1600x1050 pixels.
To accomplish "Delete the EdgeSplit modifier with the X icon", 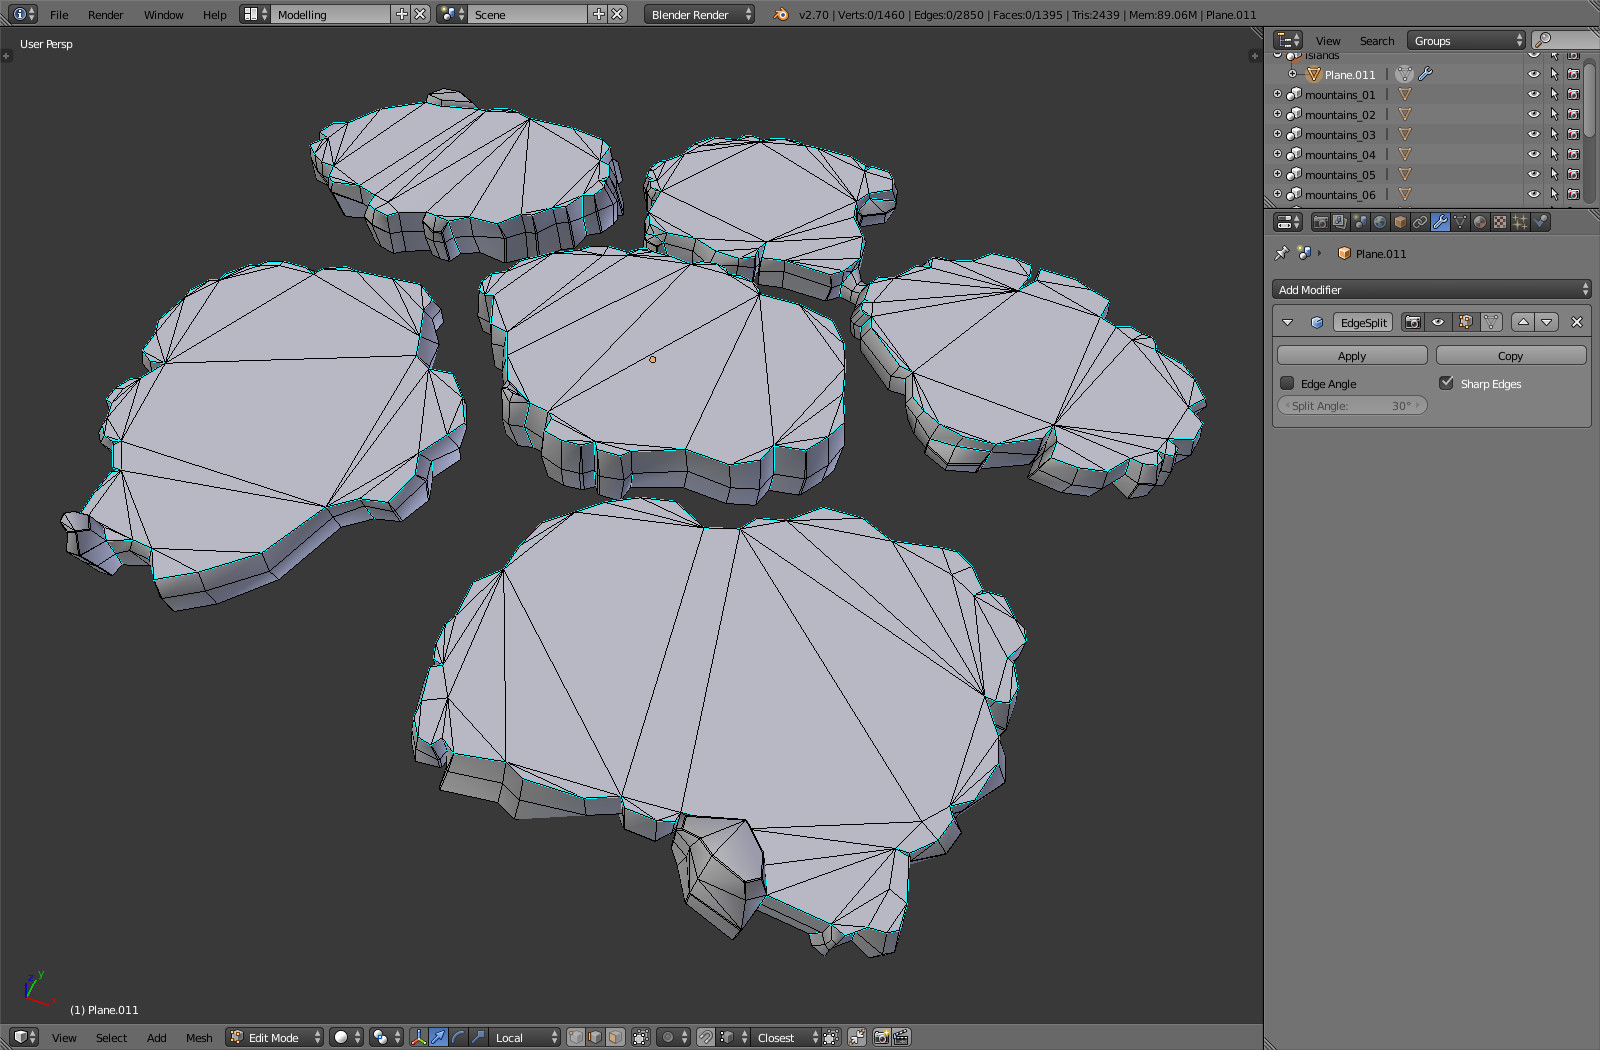I will 1577,322.
